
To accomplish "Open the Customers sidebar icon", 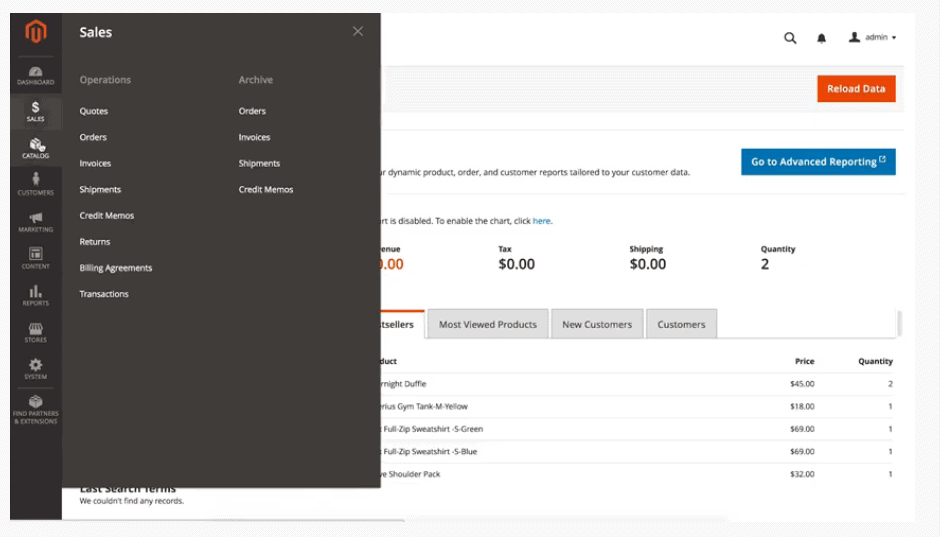I will tap(35, 185).
